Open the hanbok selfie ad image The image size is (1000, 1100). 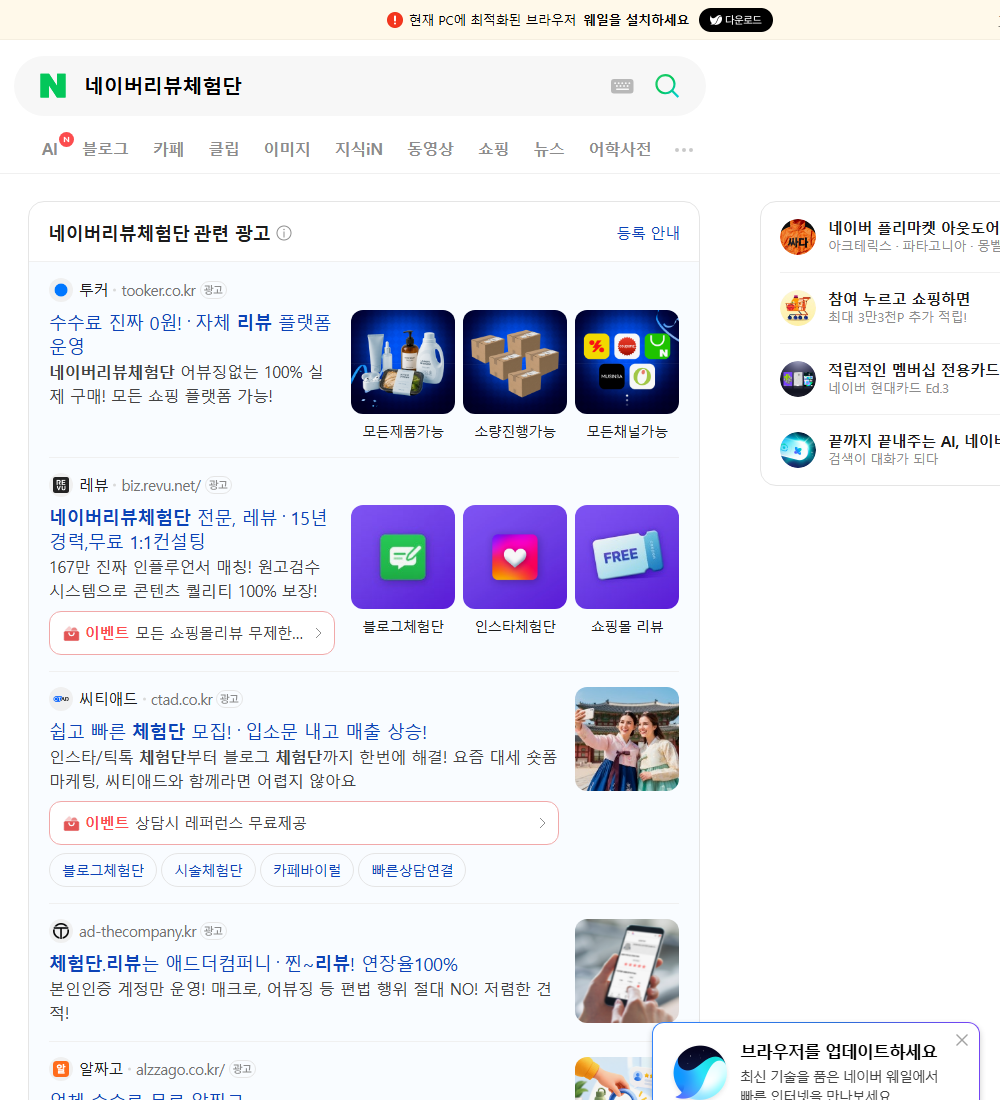tap(627, 739)
